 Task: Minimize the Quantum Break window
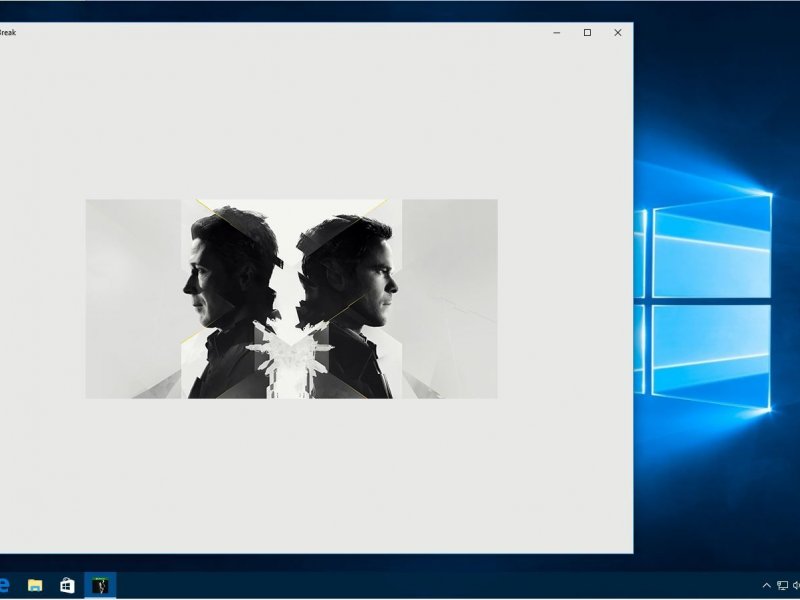[x=557, y=33]
